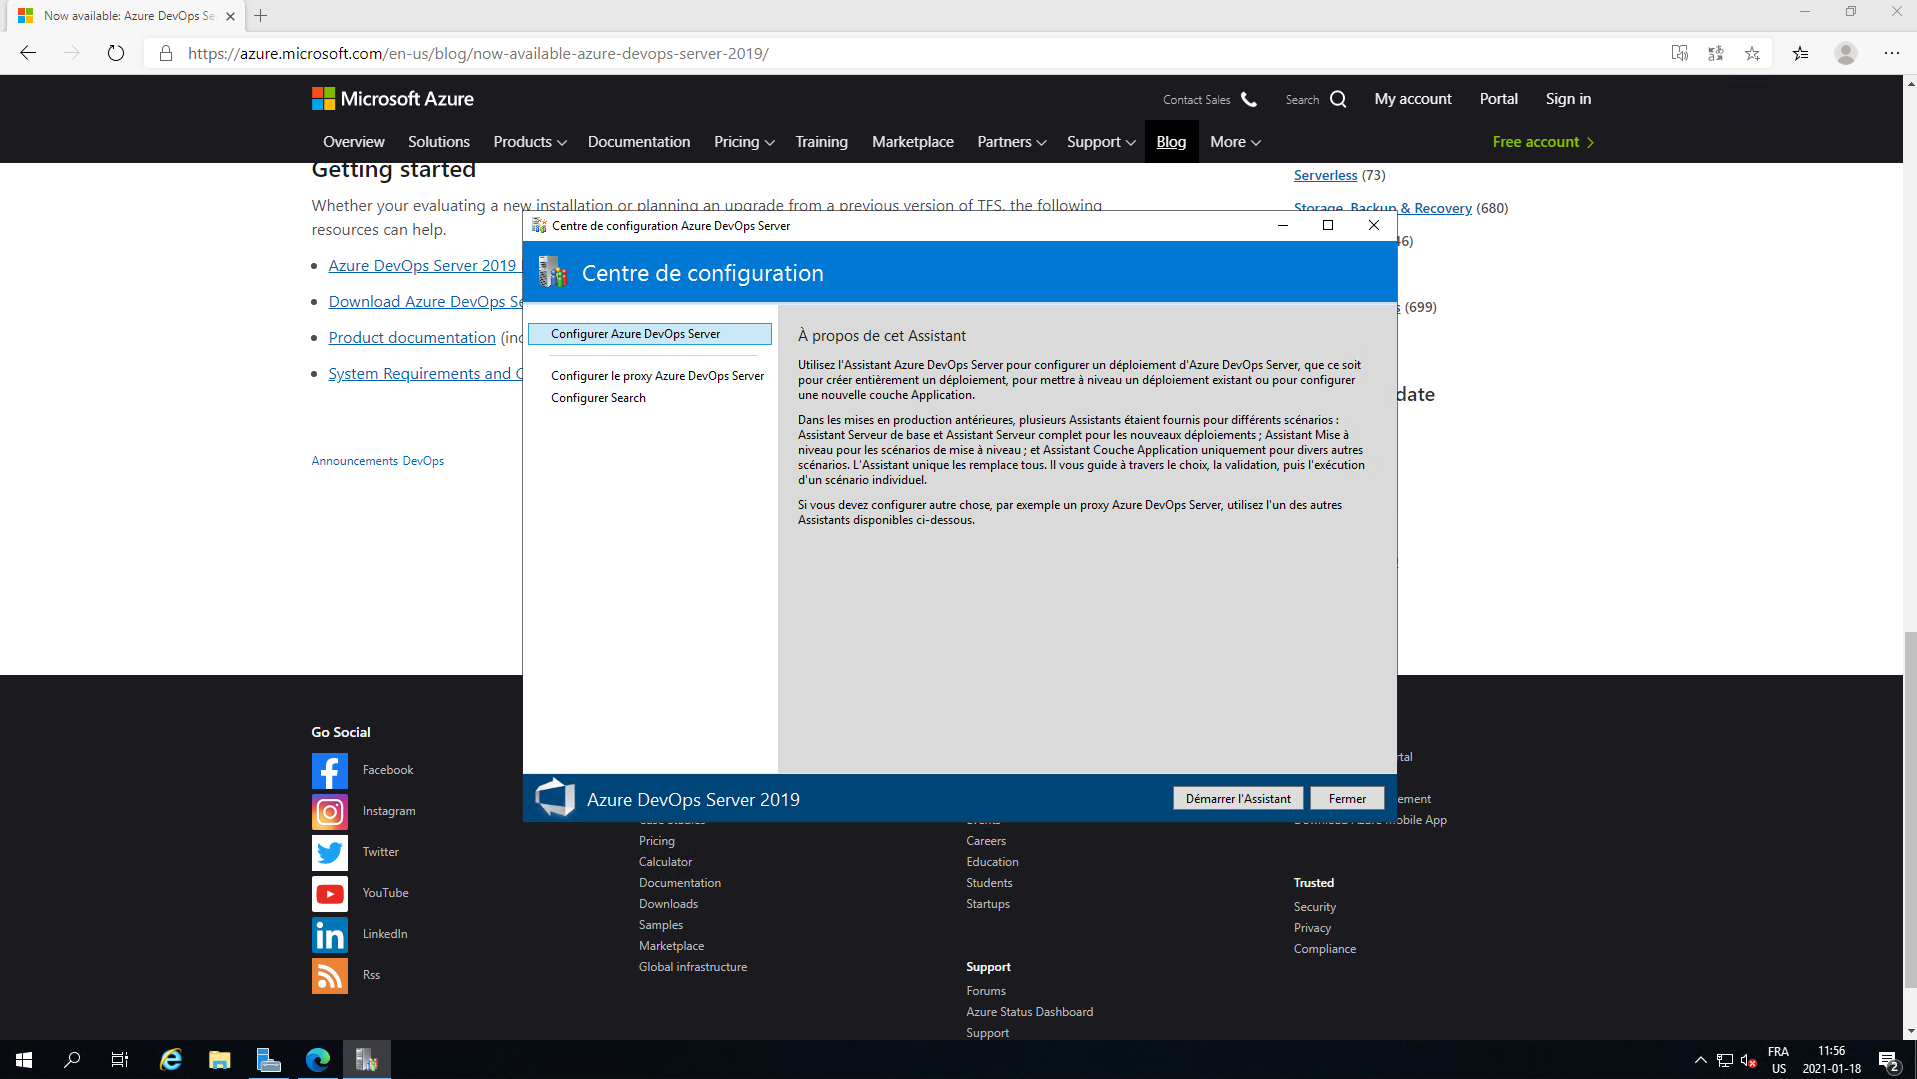Open the Support dropdown menu
Viewport: 1917px width, 1079px height.
[1100, 142]
